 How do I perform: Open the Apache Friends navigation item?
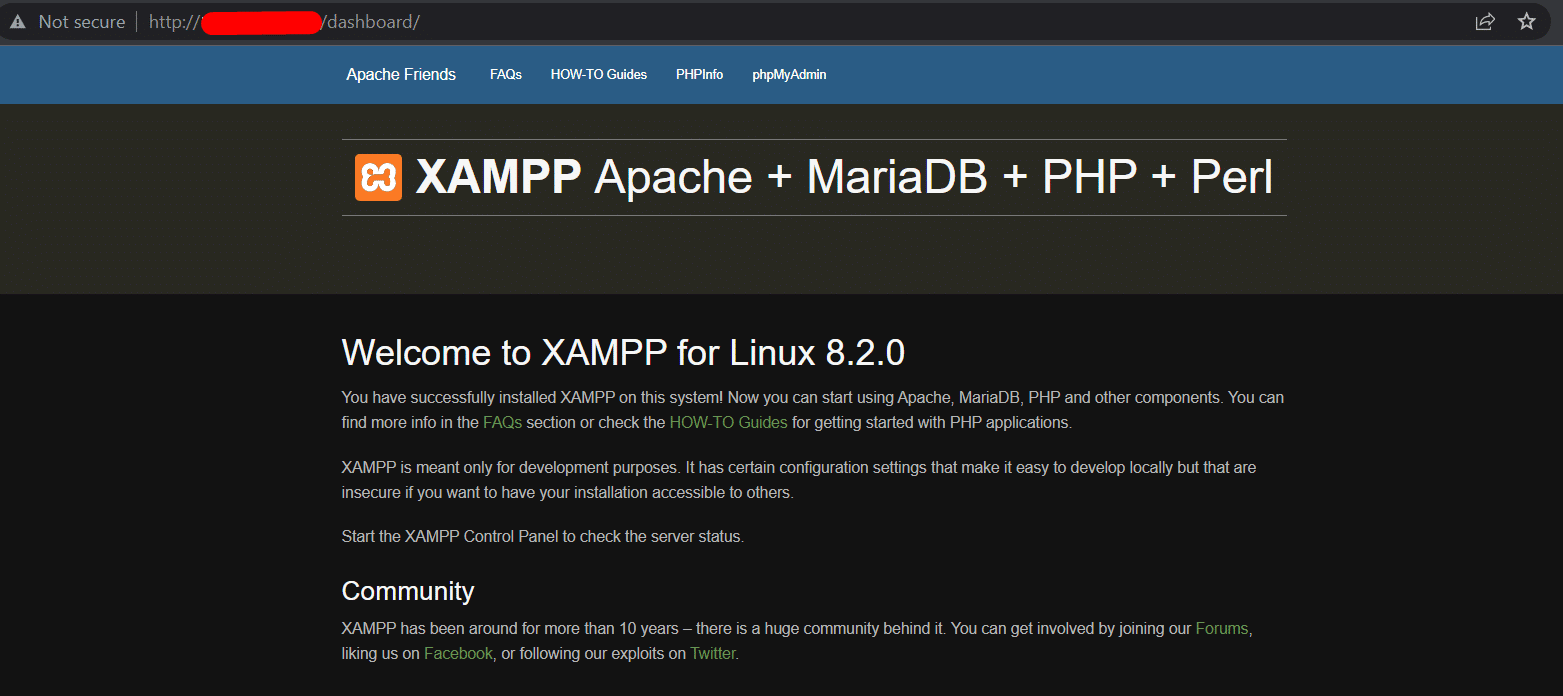click(400, 74)
